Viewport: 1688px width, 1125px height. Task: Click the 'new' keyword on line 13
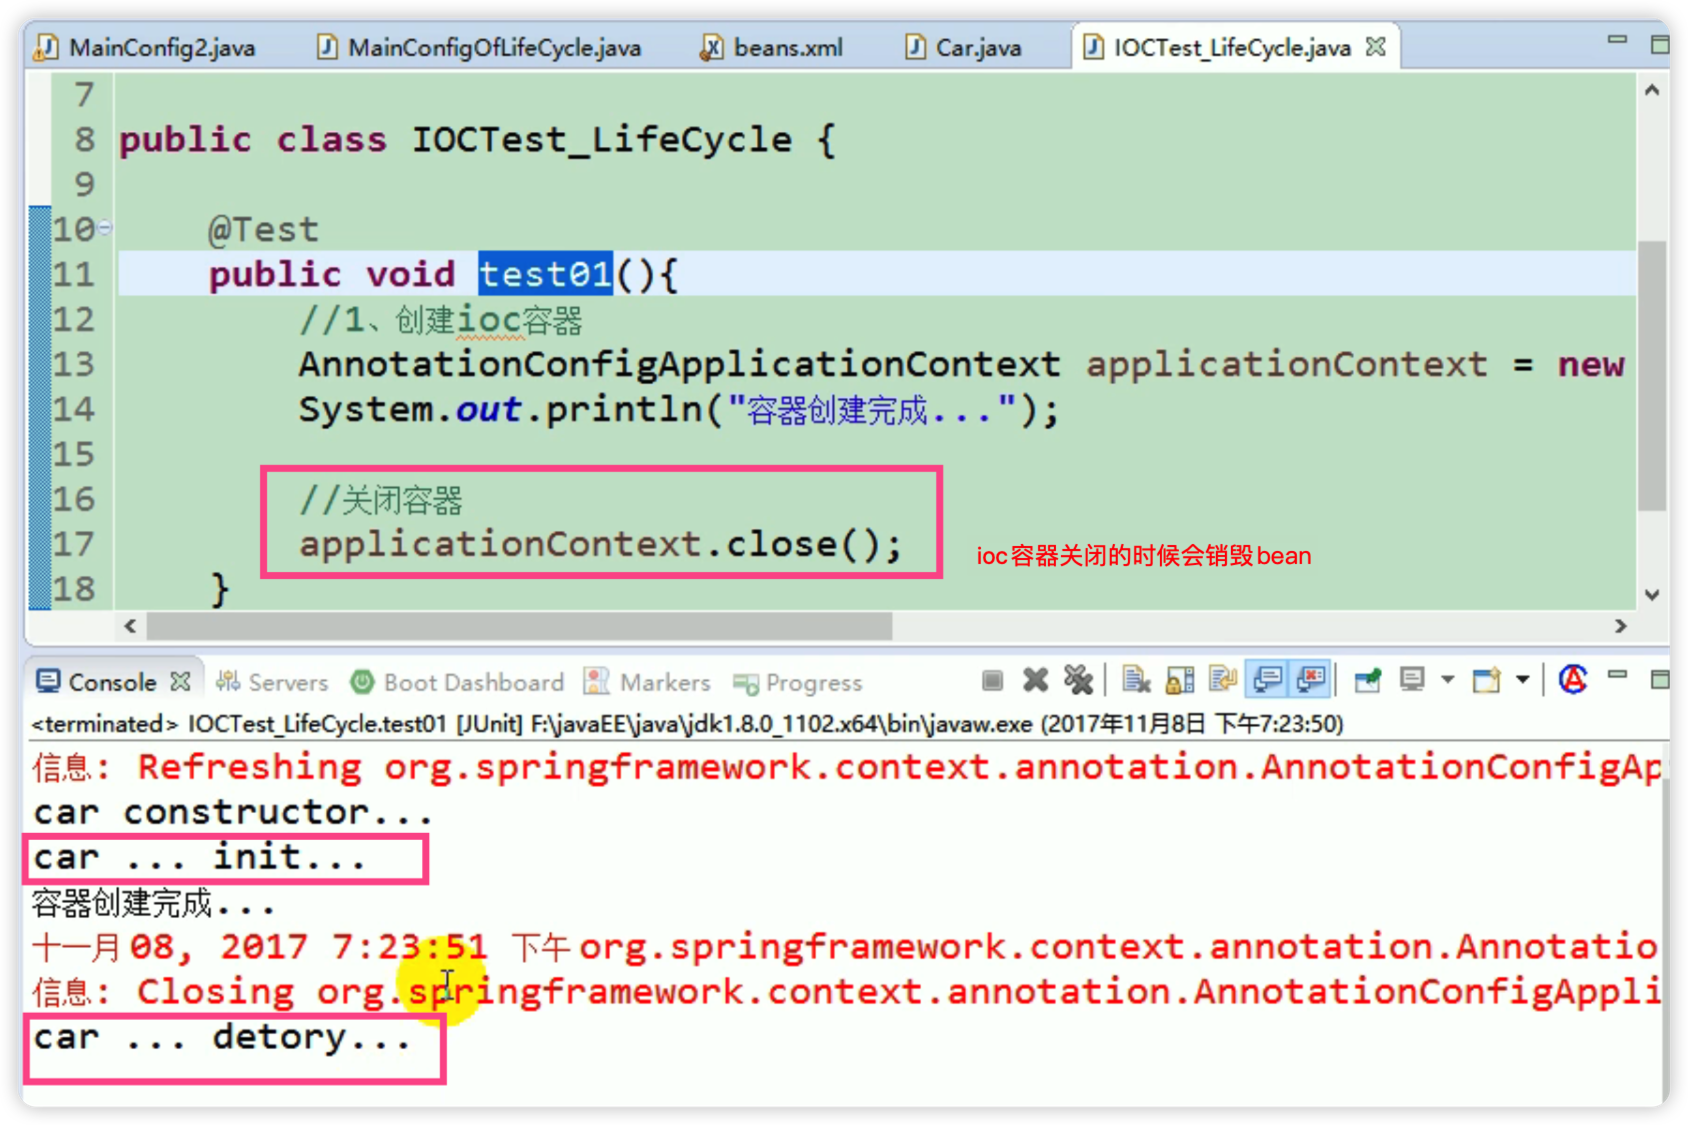point(1591,365)
